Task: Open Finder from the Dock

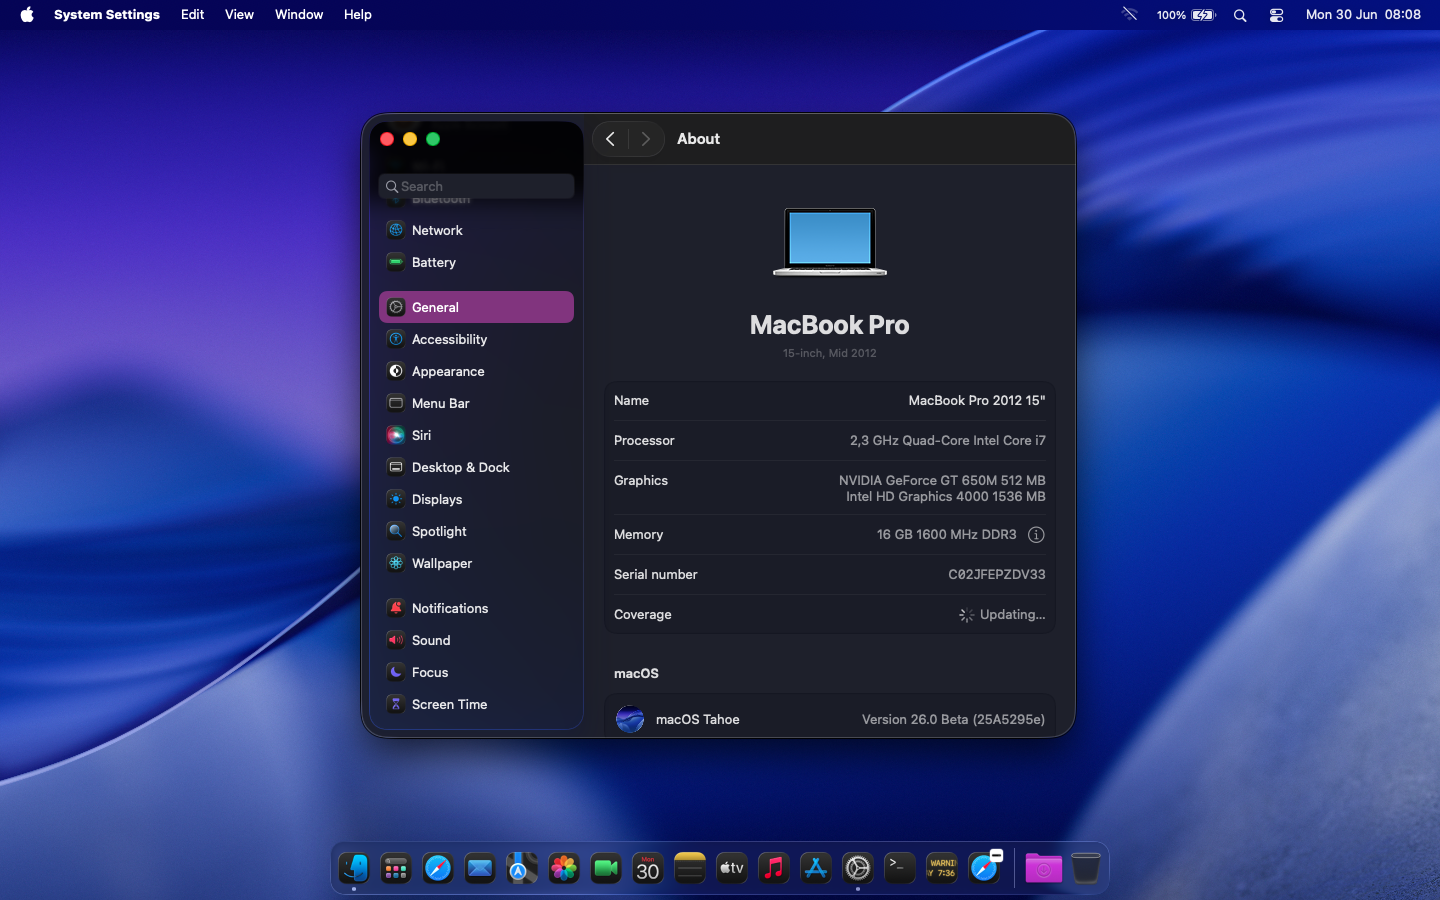Action: 354,868
